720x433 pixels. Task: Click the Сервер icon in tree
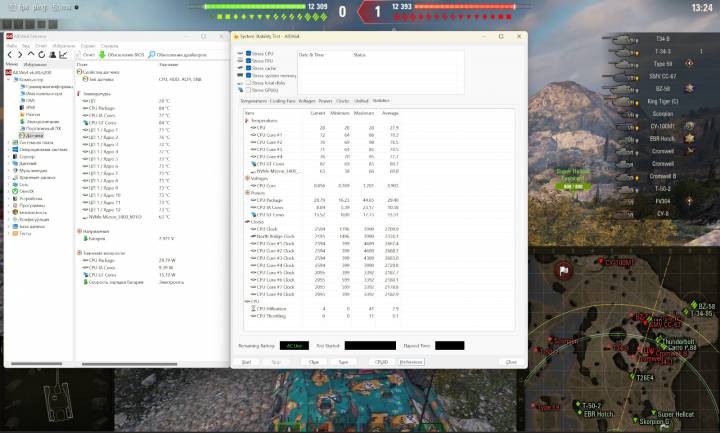click(15, 157)
